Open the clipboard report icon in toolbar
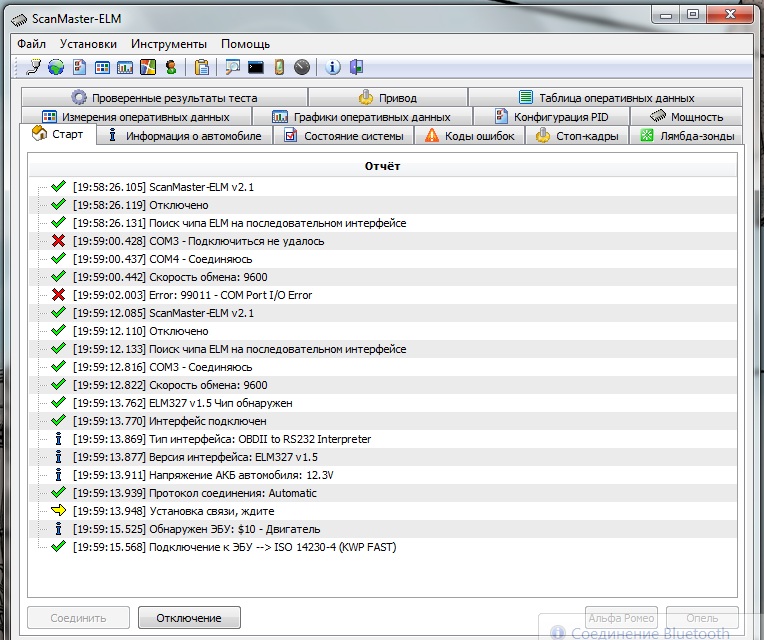Viewport: 764px width, 640px height. tap(202, 67)
